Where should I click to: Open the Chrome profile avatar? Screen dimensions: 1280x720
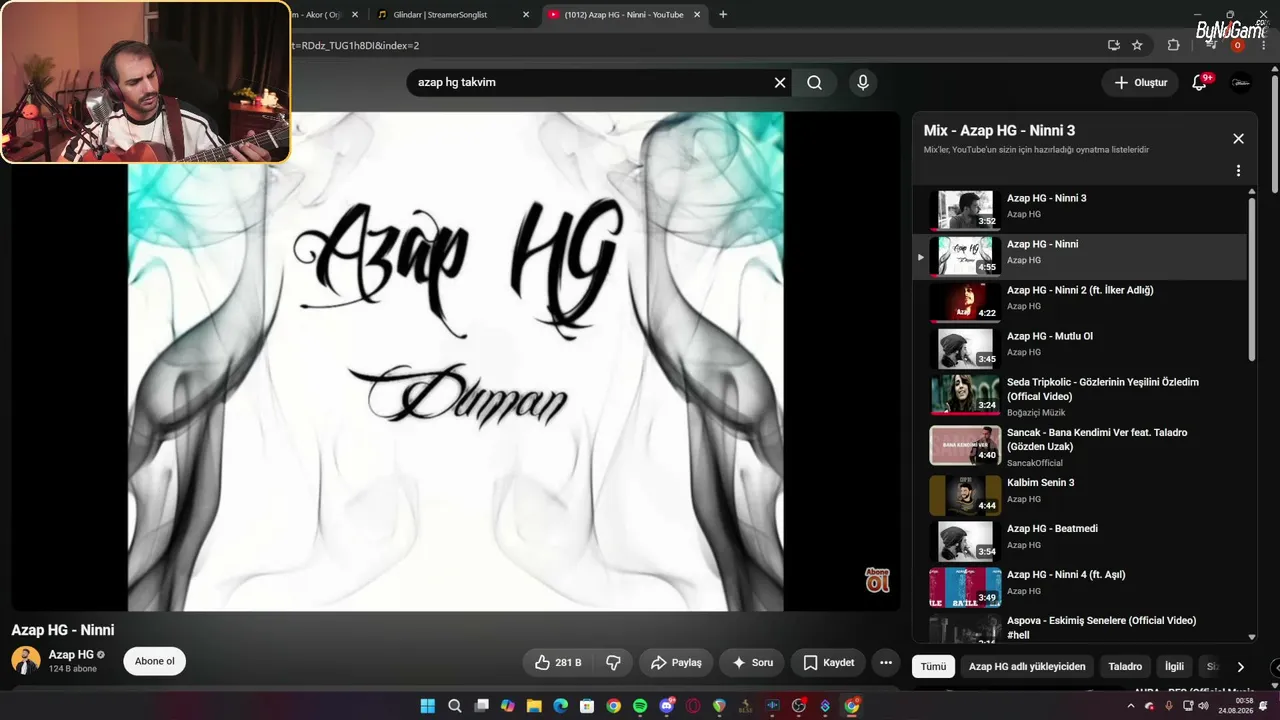1237,45
